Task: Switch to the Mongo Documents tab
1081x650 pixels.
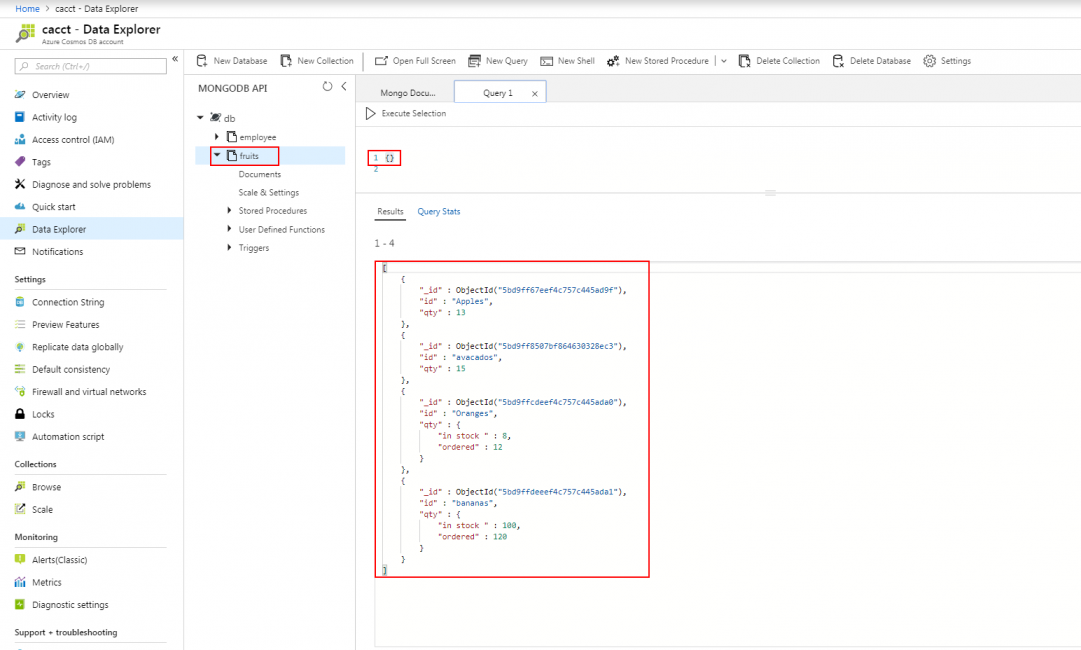Action: point(408,93)
